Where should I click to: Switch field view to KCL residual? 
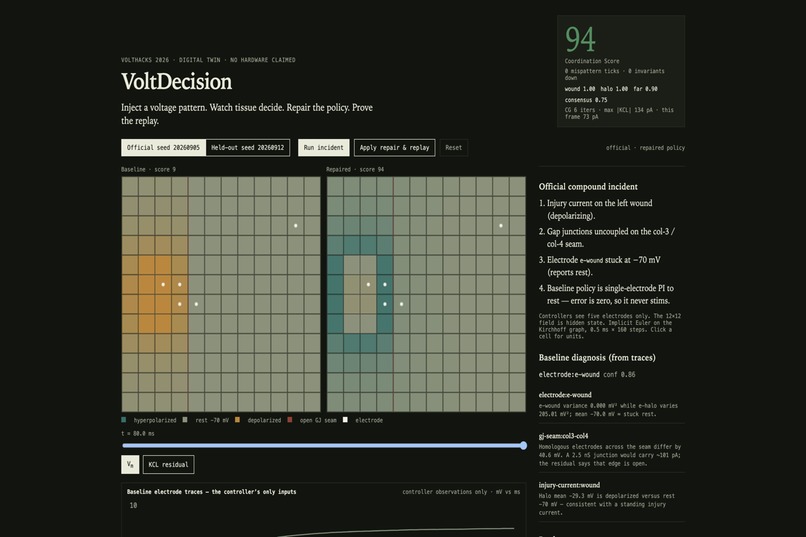pyautogui.click(x=169, y=465)
